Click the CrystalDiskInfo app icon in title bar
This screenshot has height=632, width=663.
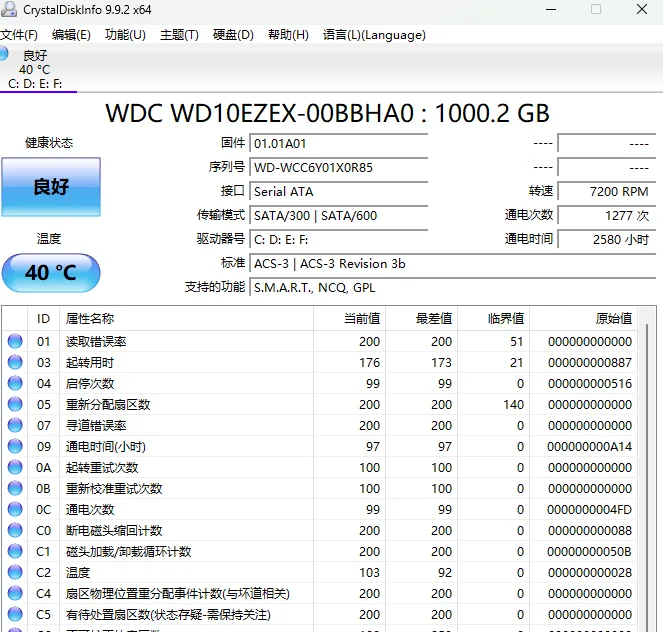(9, 9)
